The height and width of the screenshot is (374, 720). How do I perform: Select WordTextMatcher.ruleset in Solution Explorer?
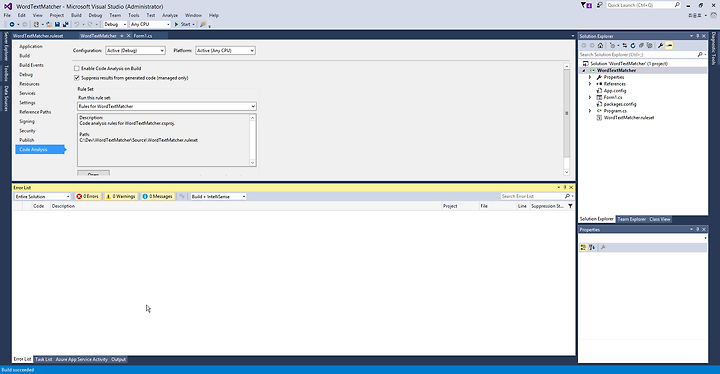(x=629, y=118)
